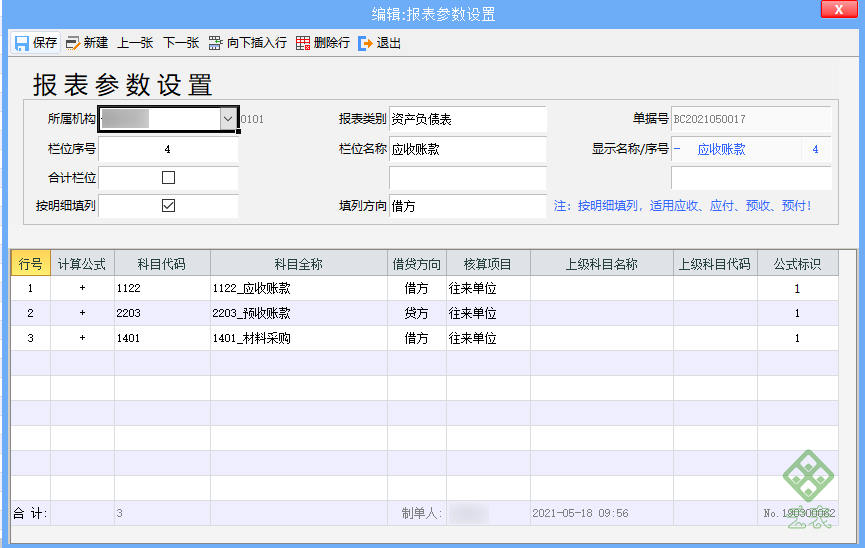The image size is (865, 548).
Task: Click the 栏位序号 field showing 4
Action: (x=168, y=149)
